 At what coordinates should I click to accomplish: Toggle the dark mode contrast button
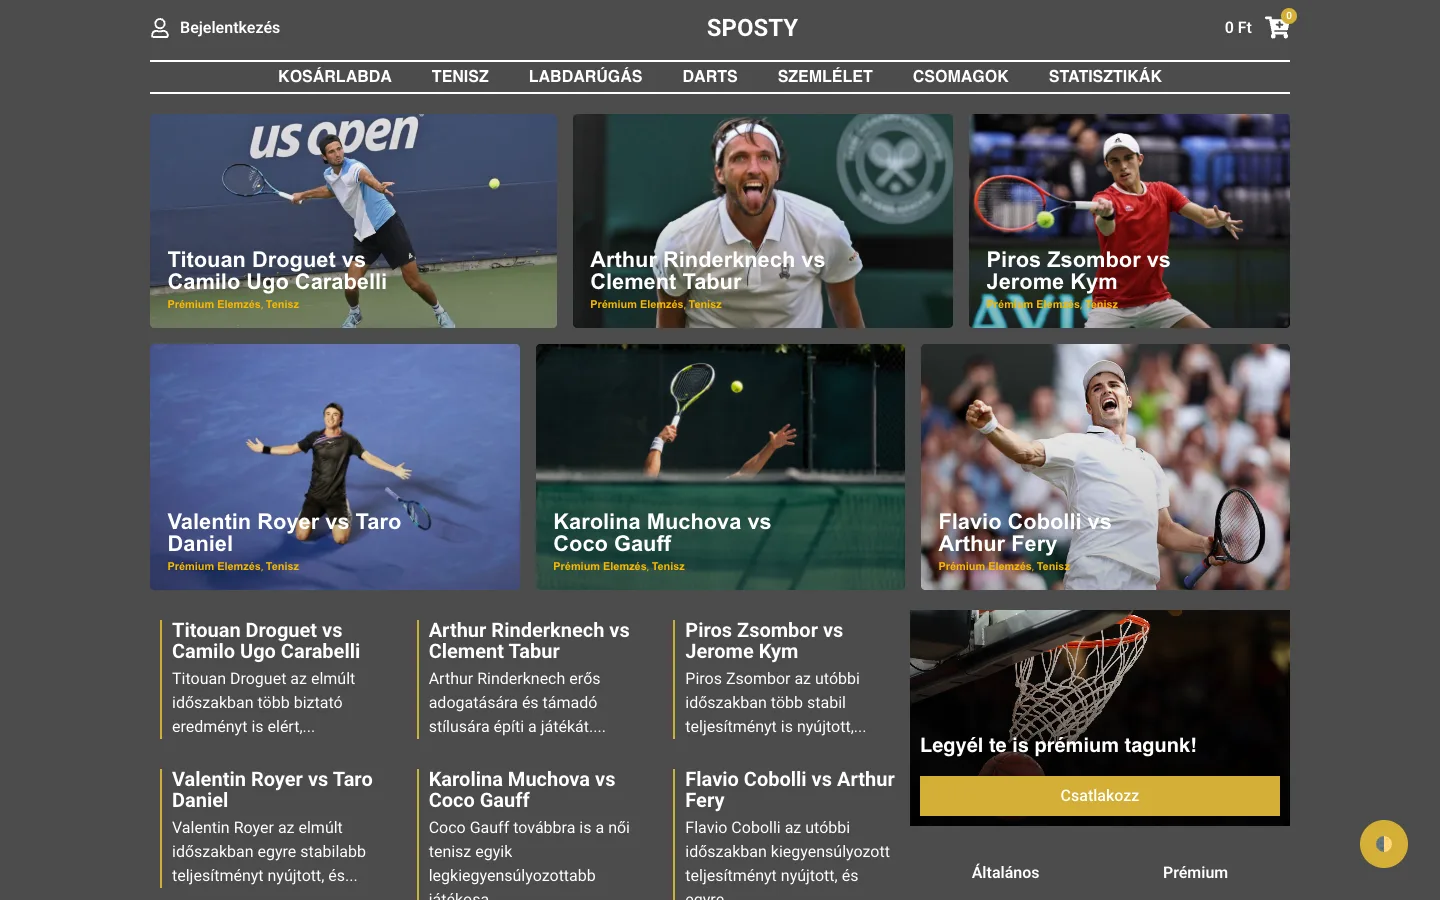(x=1384, y=844)
